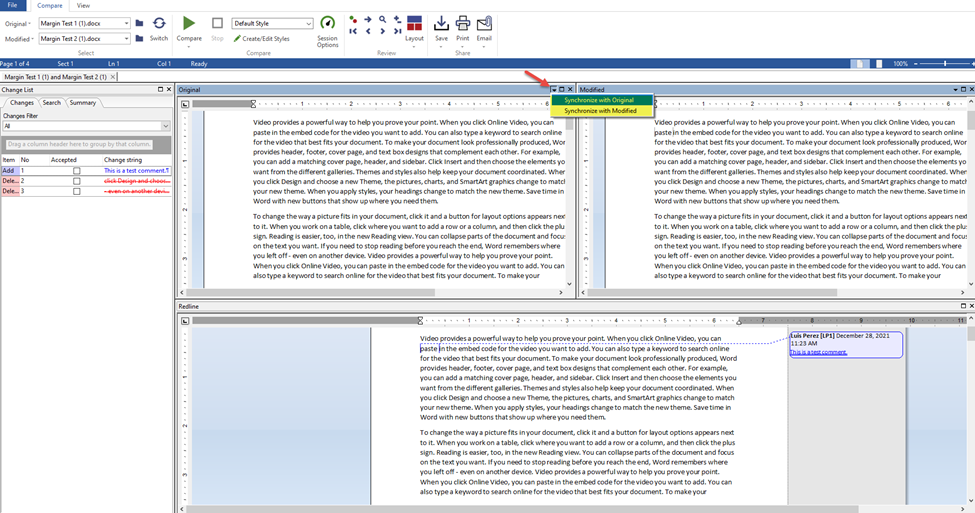Expand Margin Test 2 (1).docx file combo

pos(126,39)
